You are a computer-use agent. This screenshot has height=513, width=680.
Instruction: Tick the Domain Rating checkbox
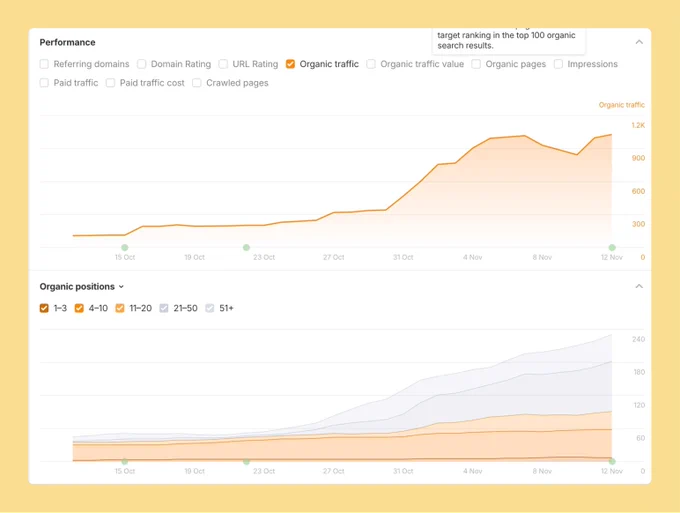[x=141, y=64]
